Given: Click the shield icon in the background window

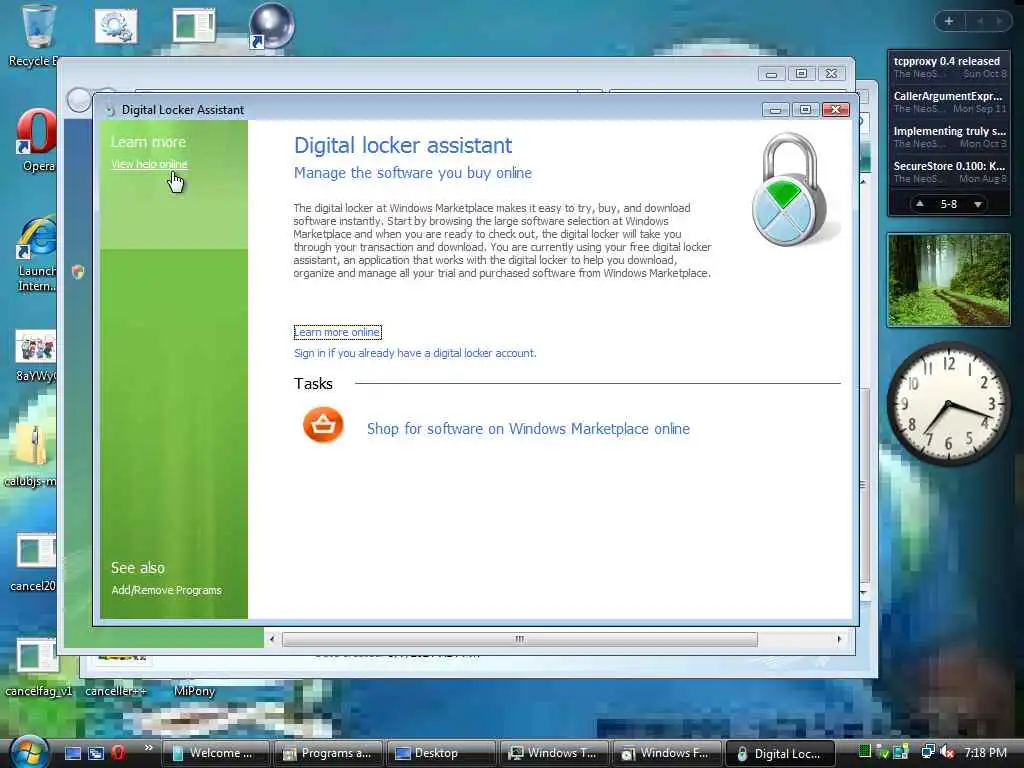Looking at the screenshot, I should point(78,272).
